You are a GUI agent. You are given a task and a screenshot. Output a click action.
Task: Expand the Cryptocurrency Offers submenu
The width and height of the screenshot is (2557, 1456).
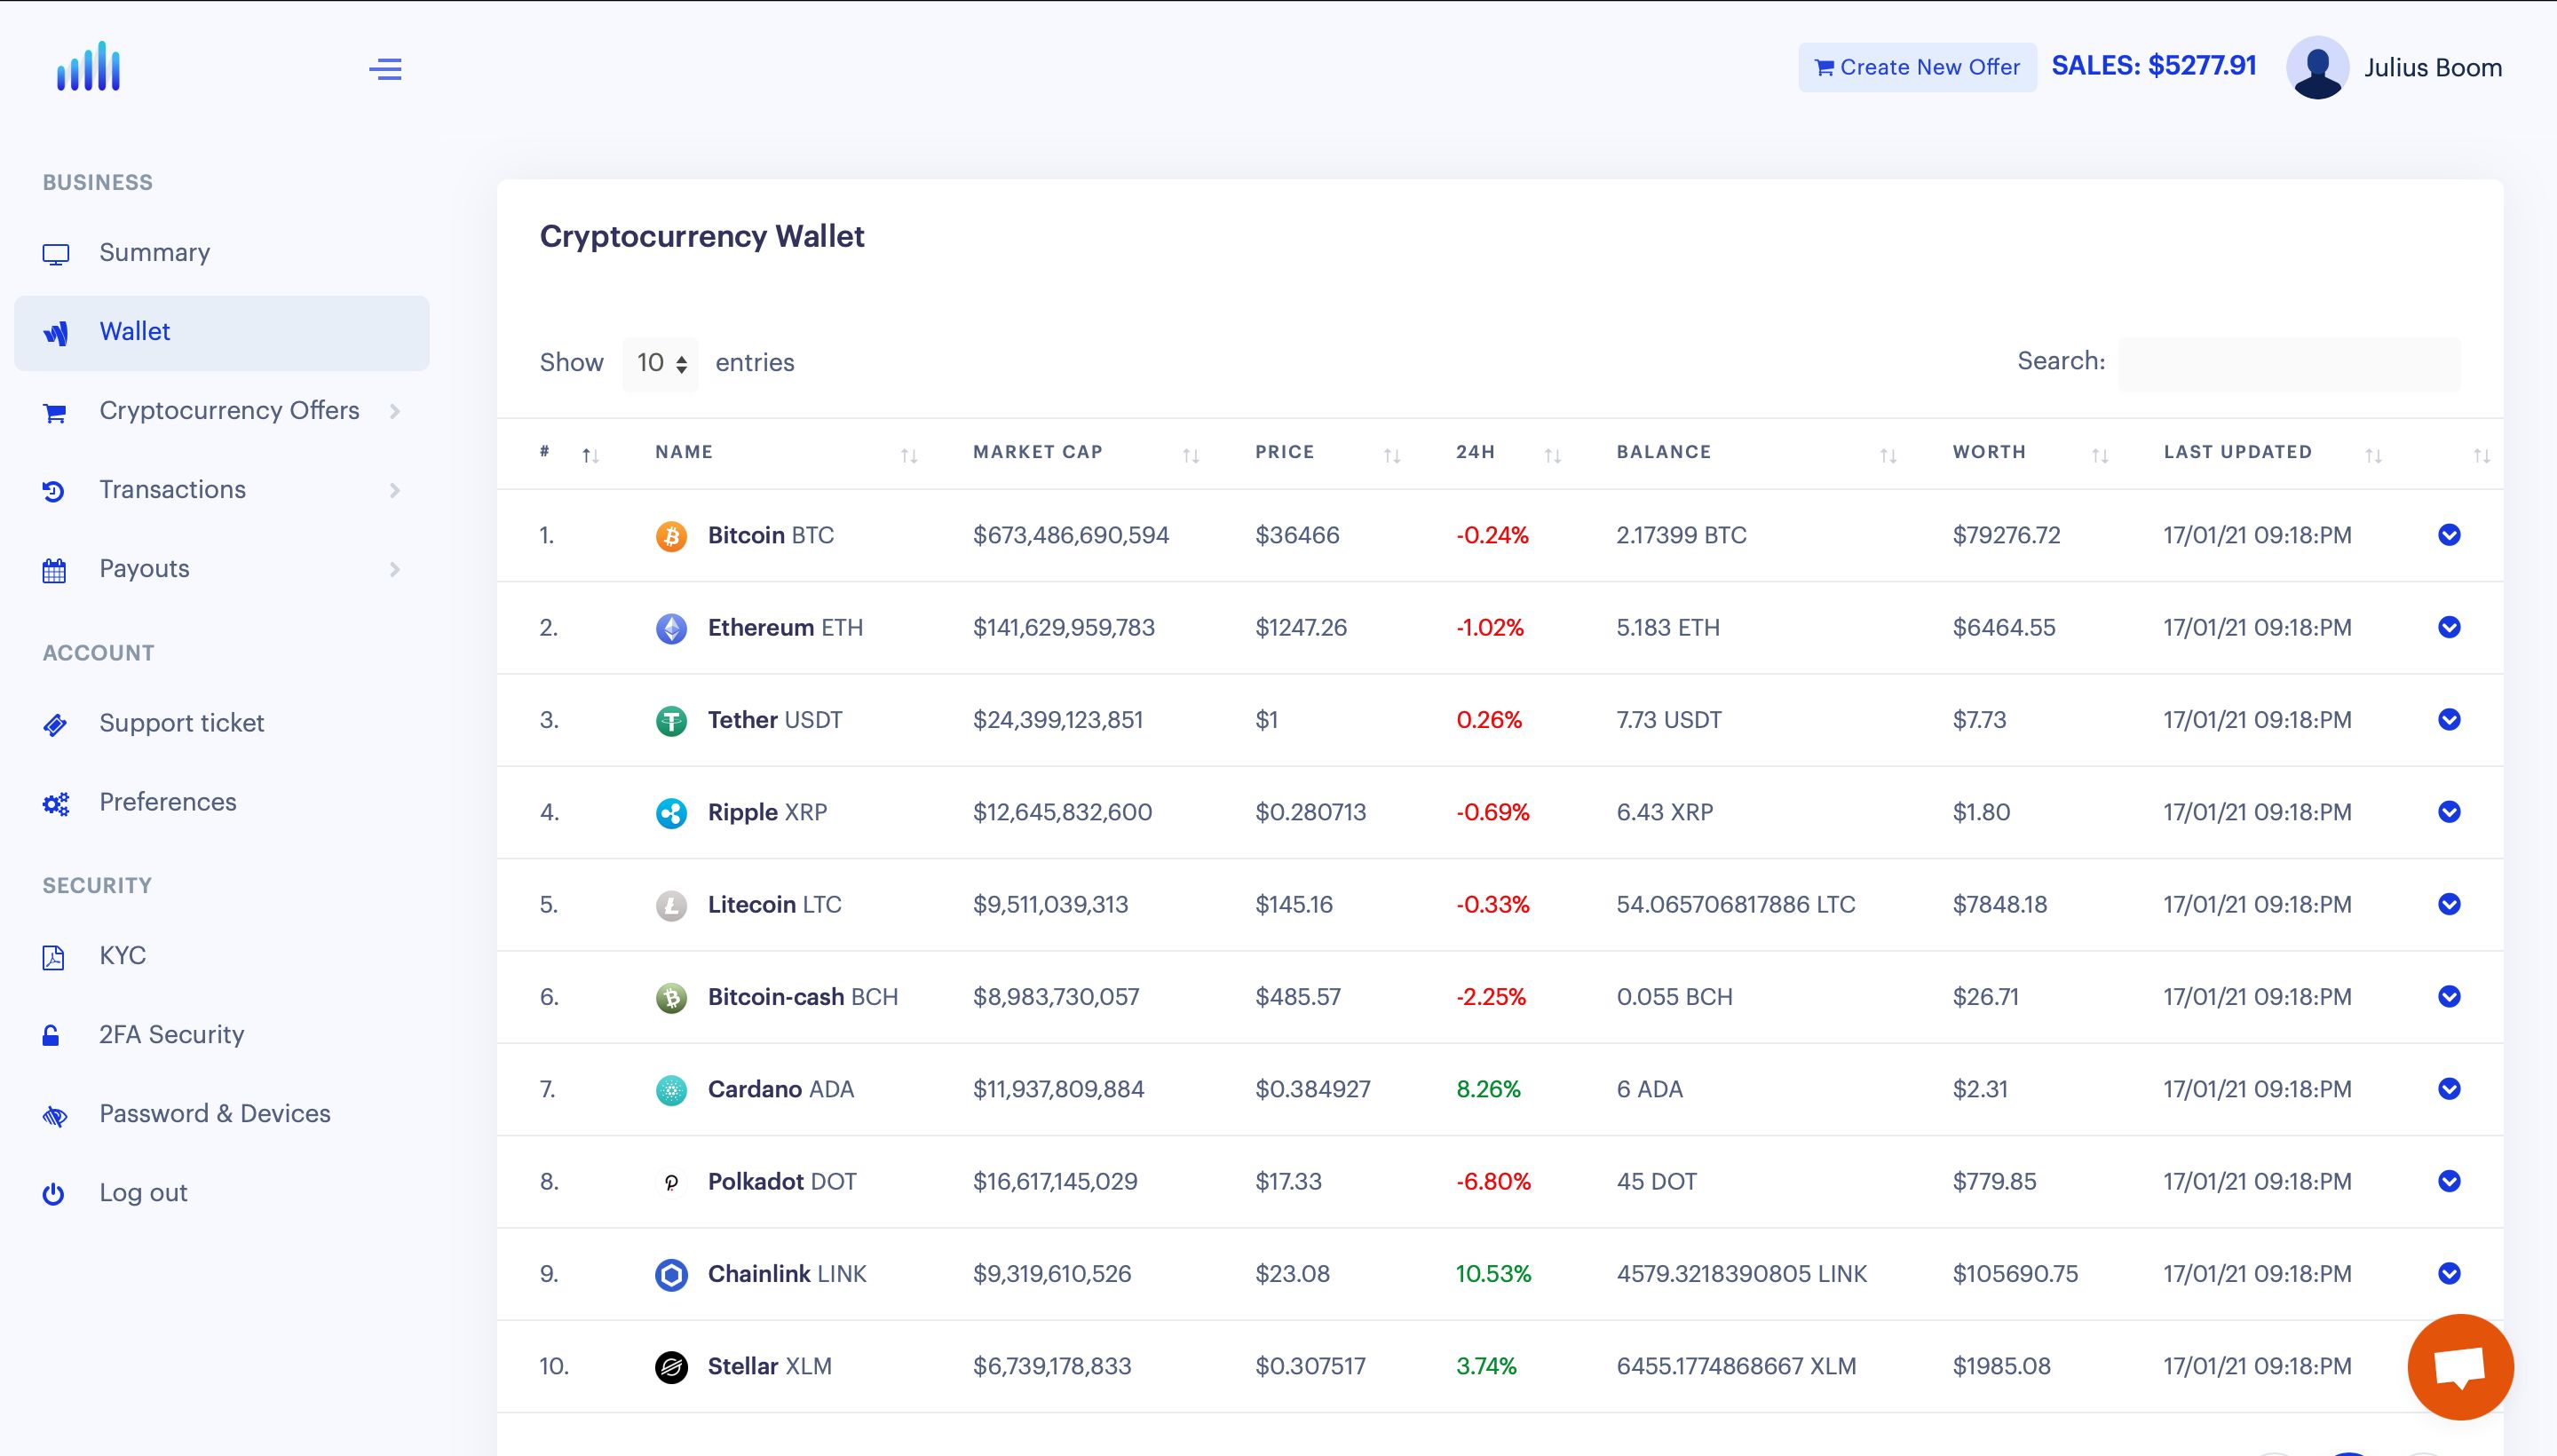[229, 411]
